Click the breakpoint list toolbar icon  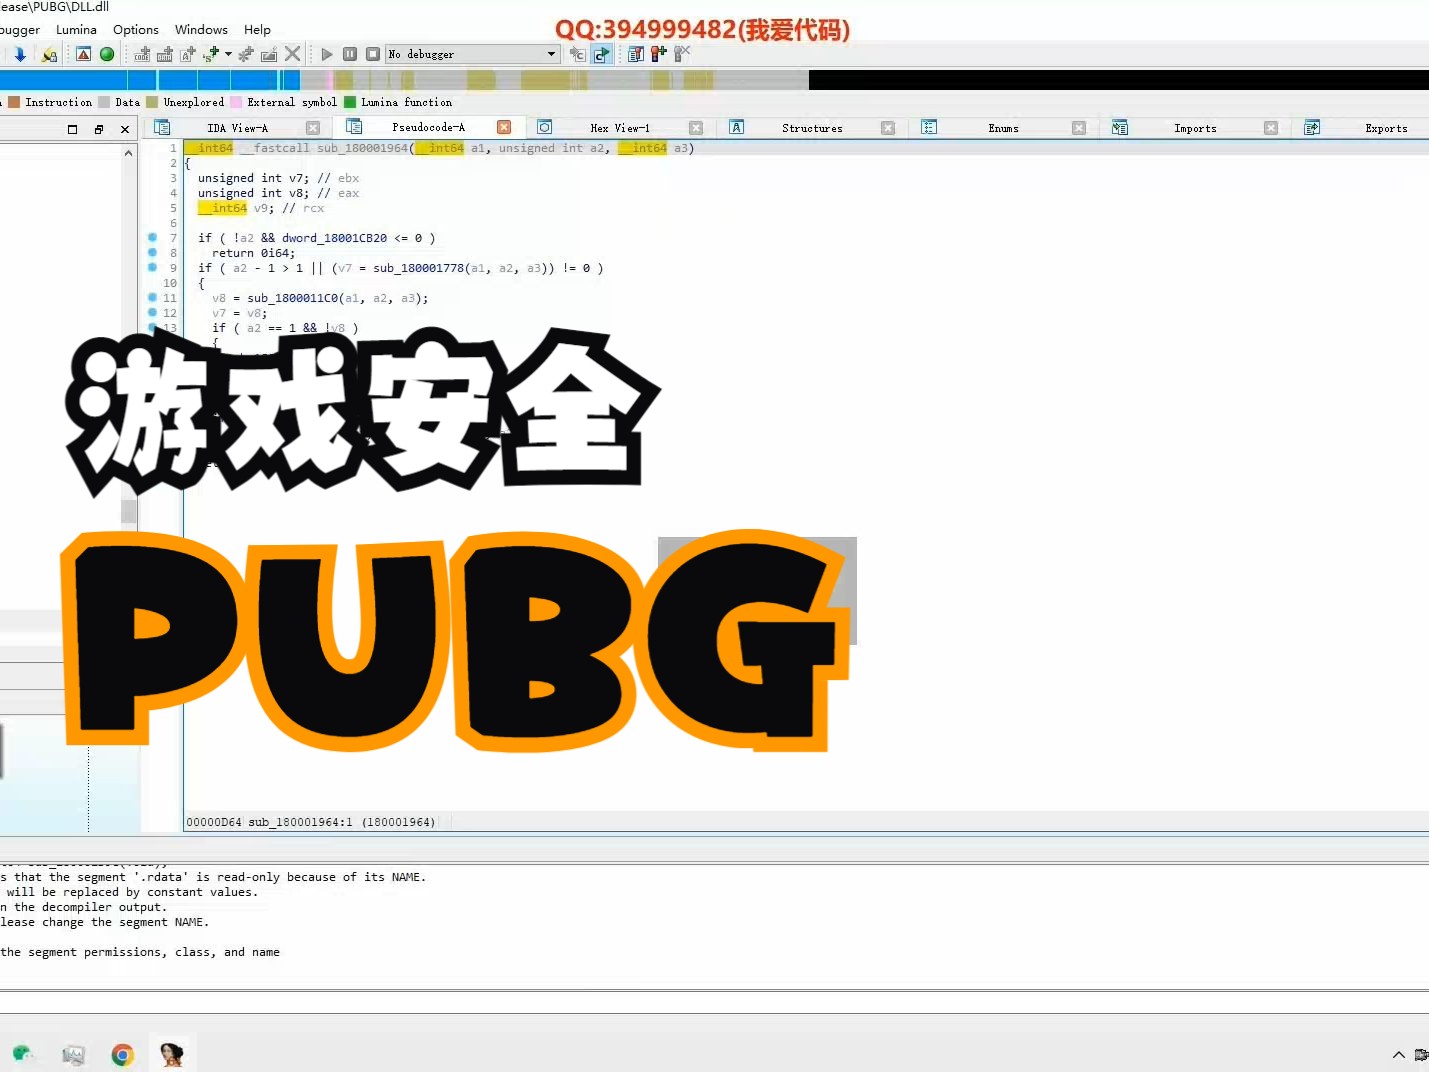pyautogui.click(x=636, y=54)
